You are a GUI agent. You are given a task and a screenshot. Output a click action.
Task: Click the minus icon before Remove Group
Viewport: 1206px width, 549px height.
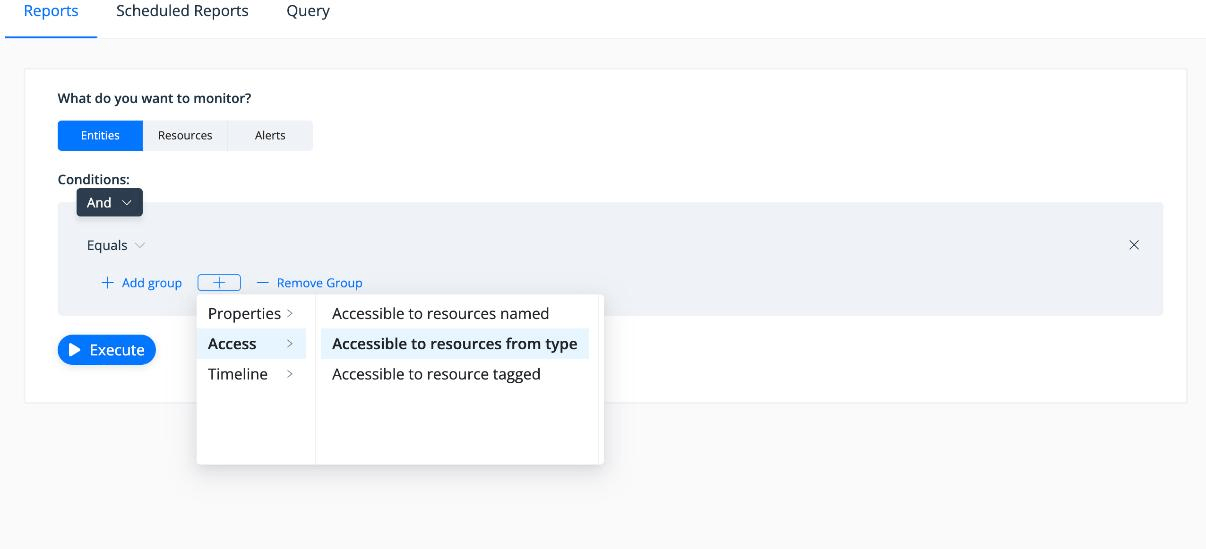coord(263,283)
